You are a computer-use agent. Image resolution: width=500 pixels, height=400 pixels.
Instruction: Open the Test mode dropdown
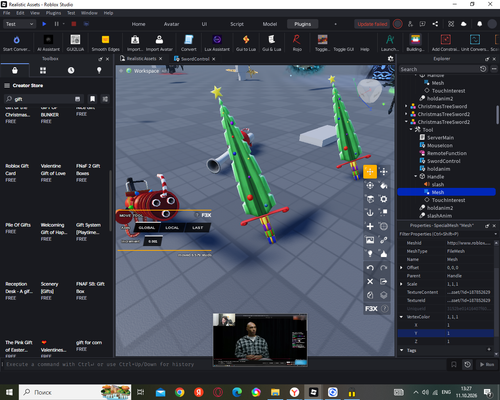coord(19,24)
